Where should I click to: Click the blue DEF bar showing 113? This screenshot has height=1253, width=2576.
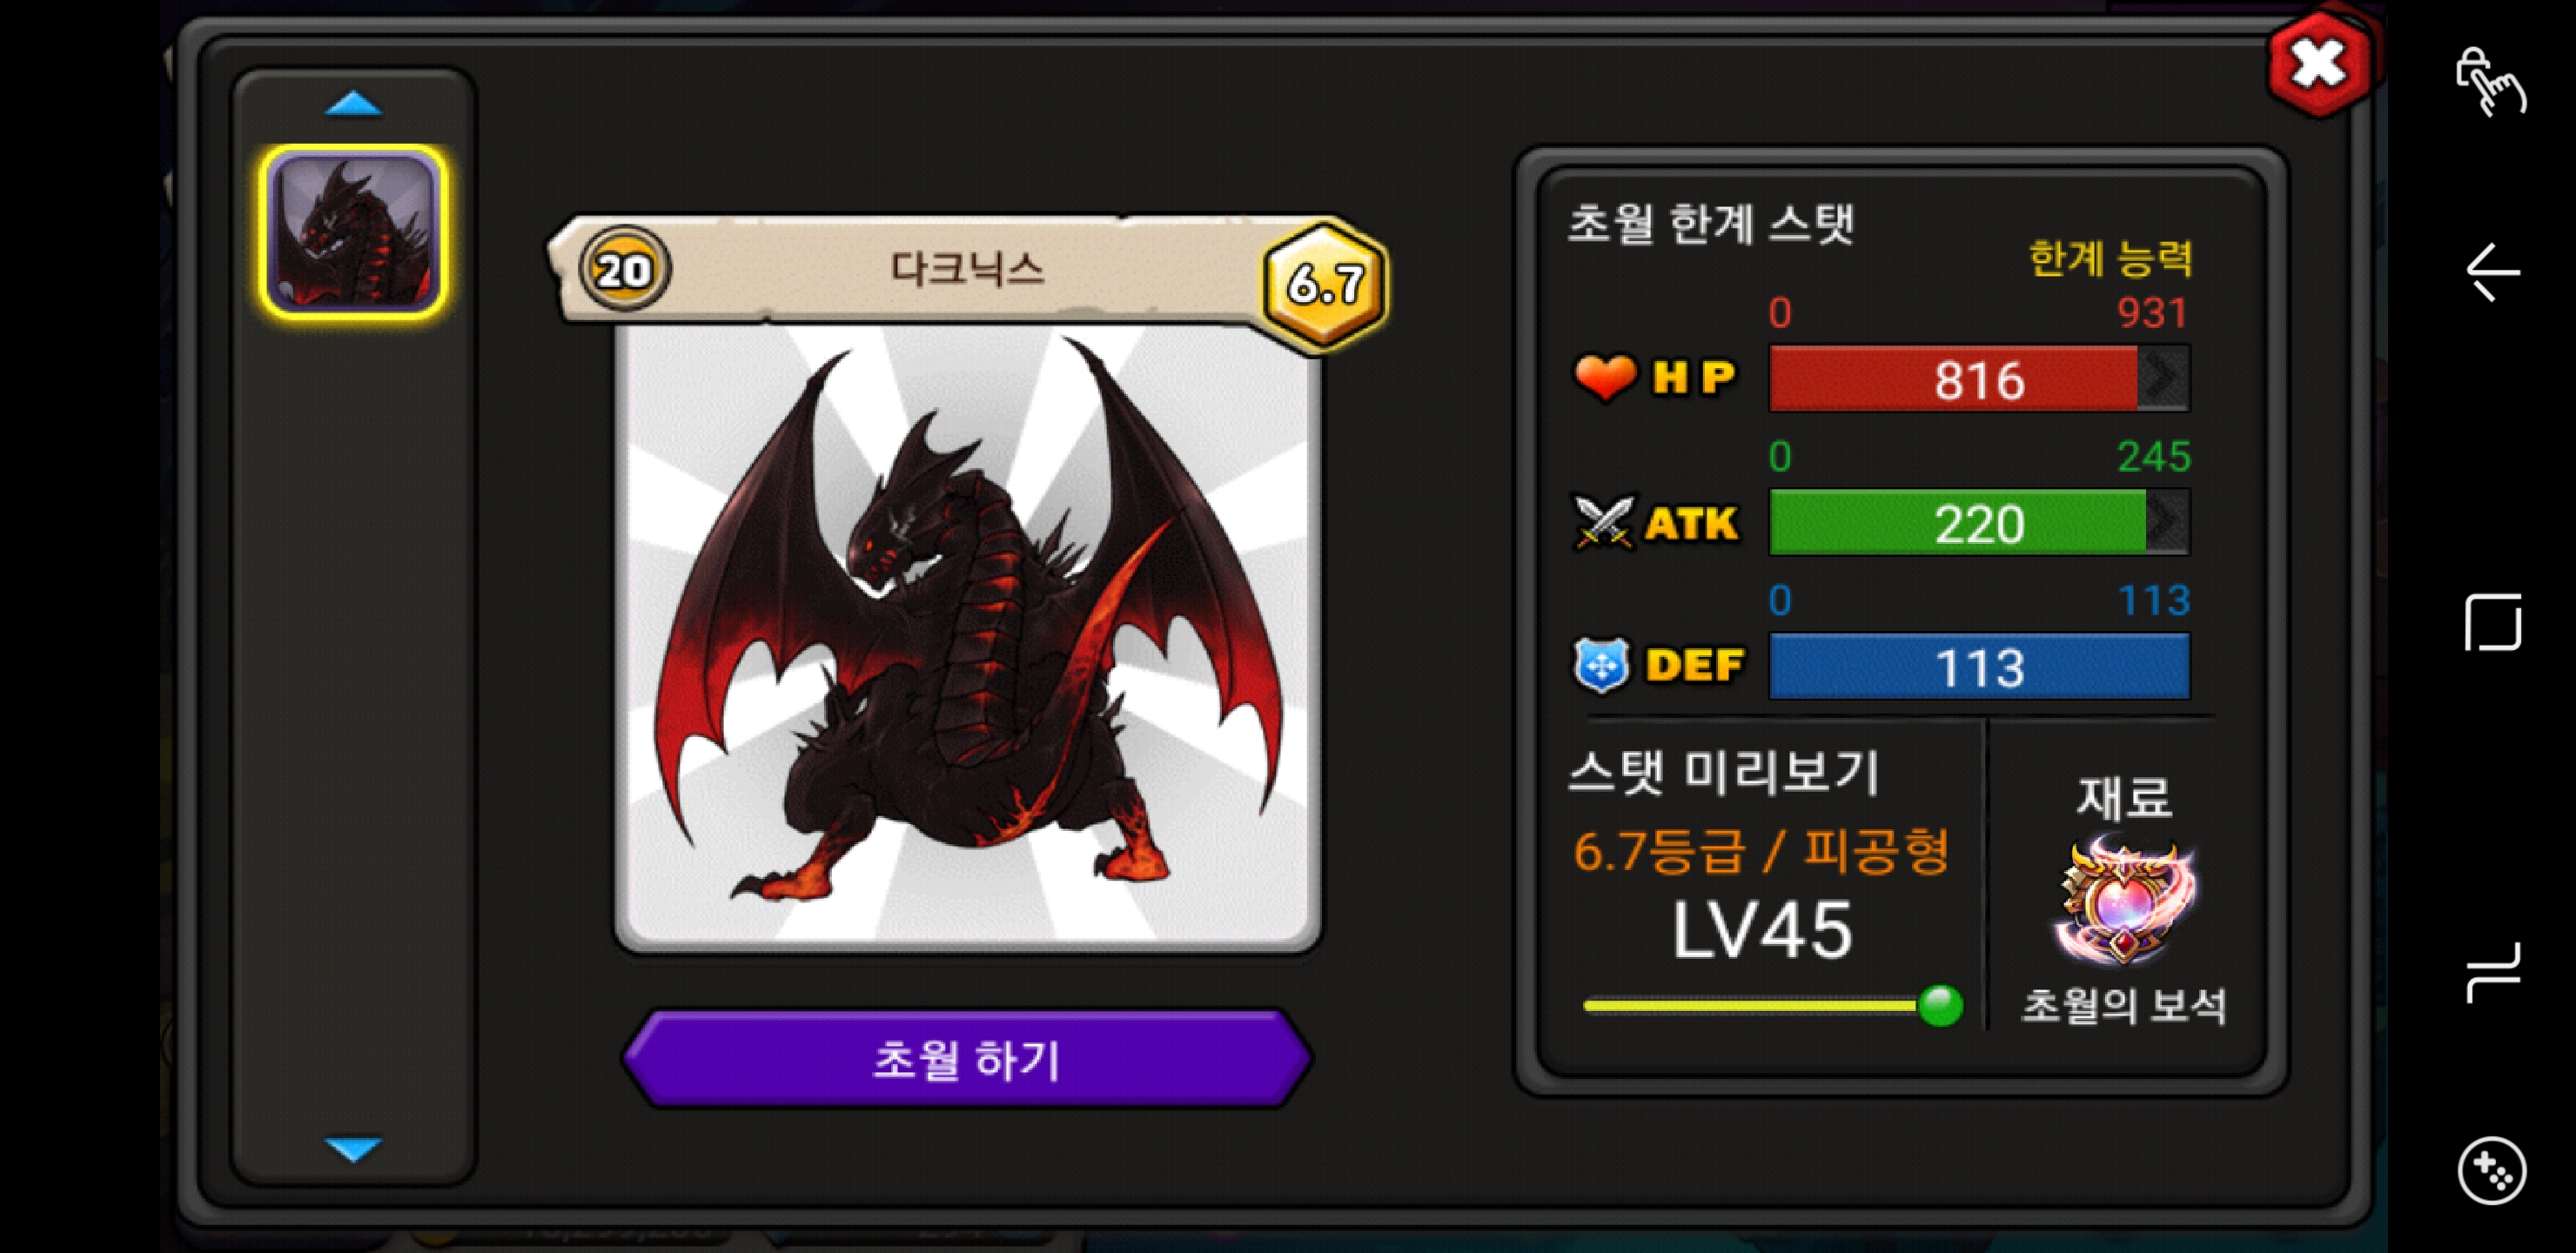tap(1979, 666)
